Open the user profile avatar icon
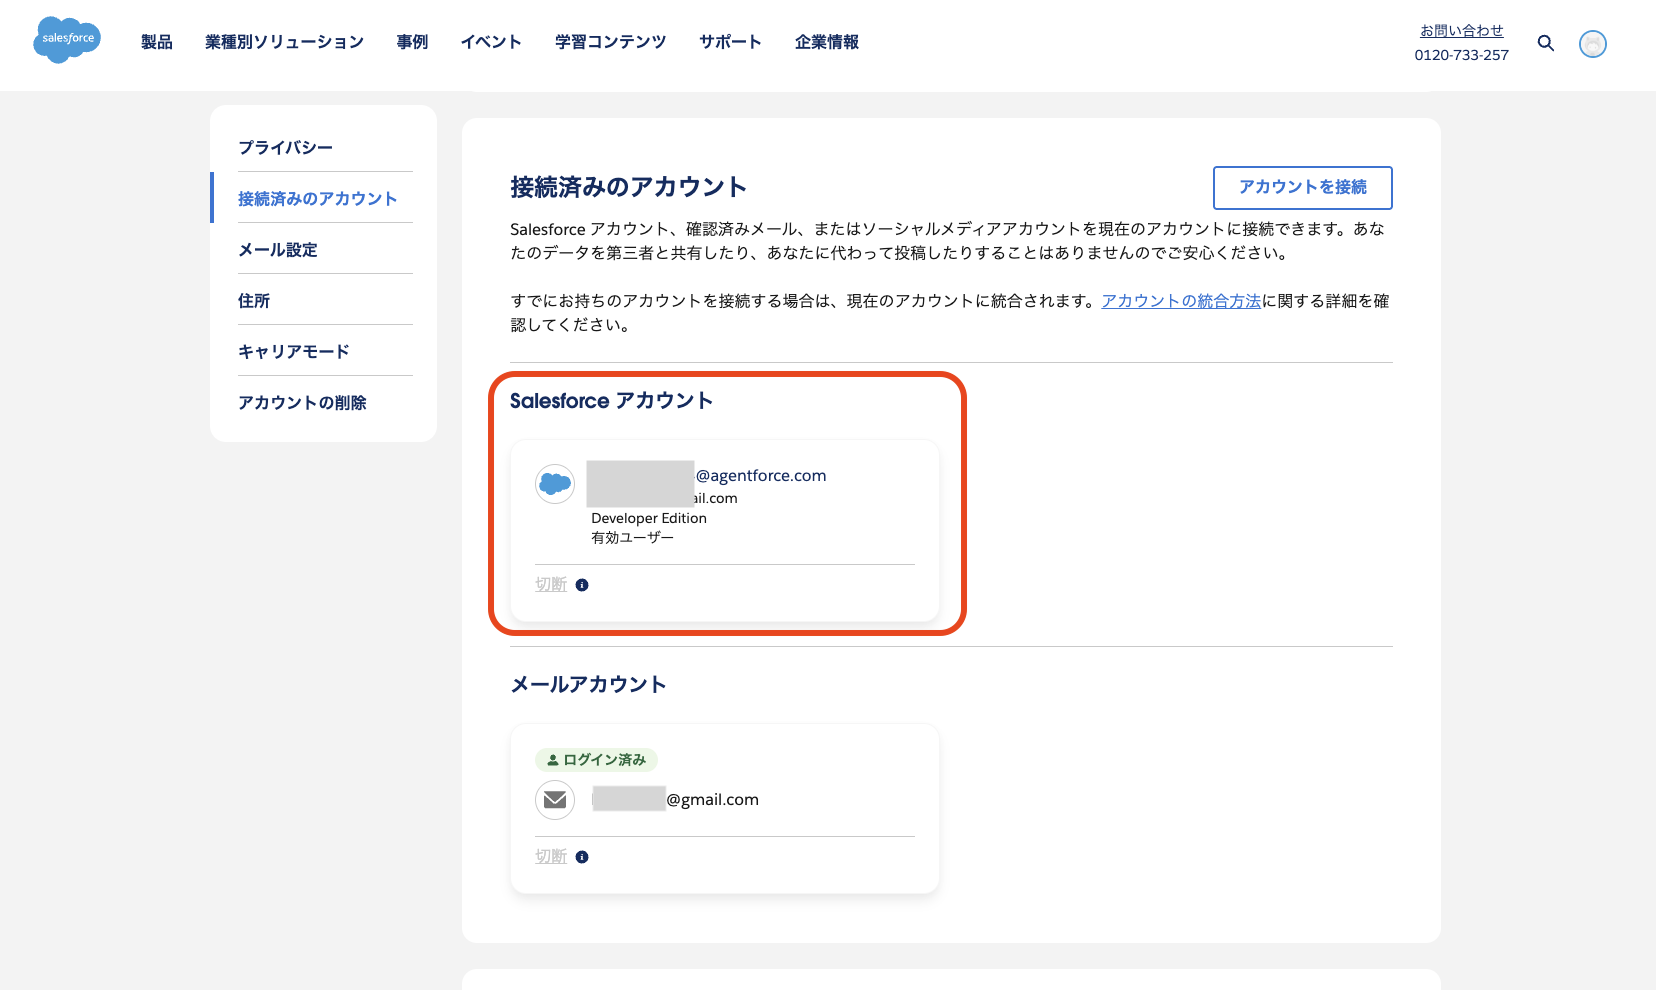The height and width of the screenshot is (990, 1656). pyautogui.click(x=1593, y=44)
